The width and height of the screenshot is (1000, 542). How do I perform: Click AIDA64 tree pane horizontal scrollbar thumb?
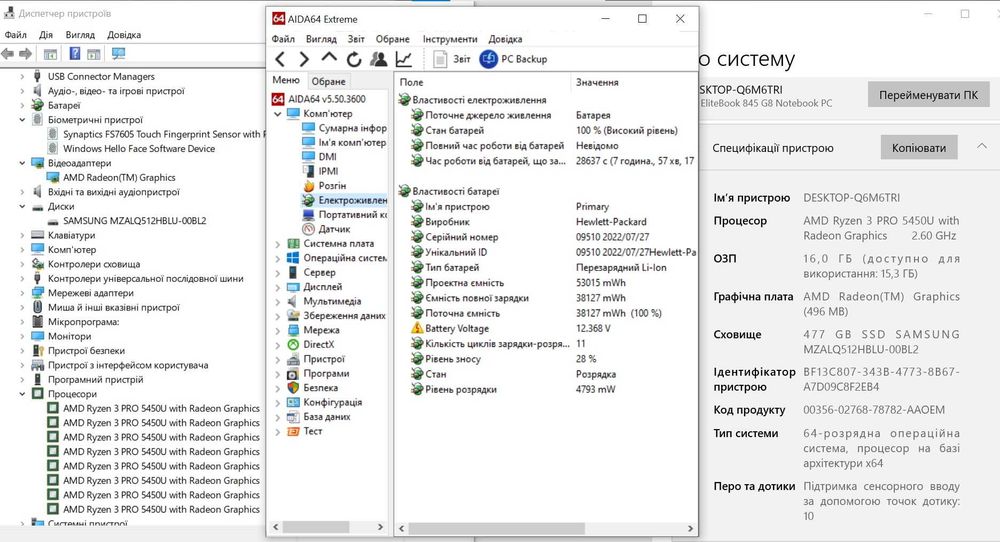click(316, 527)
